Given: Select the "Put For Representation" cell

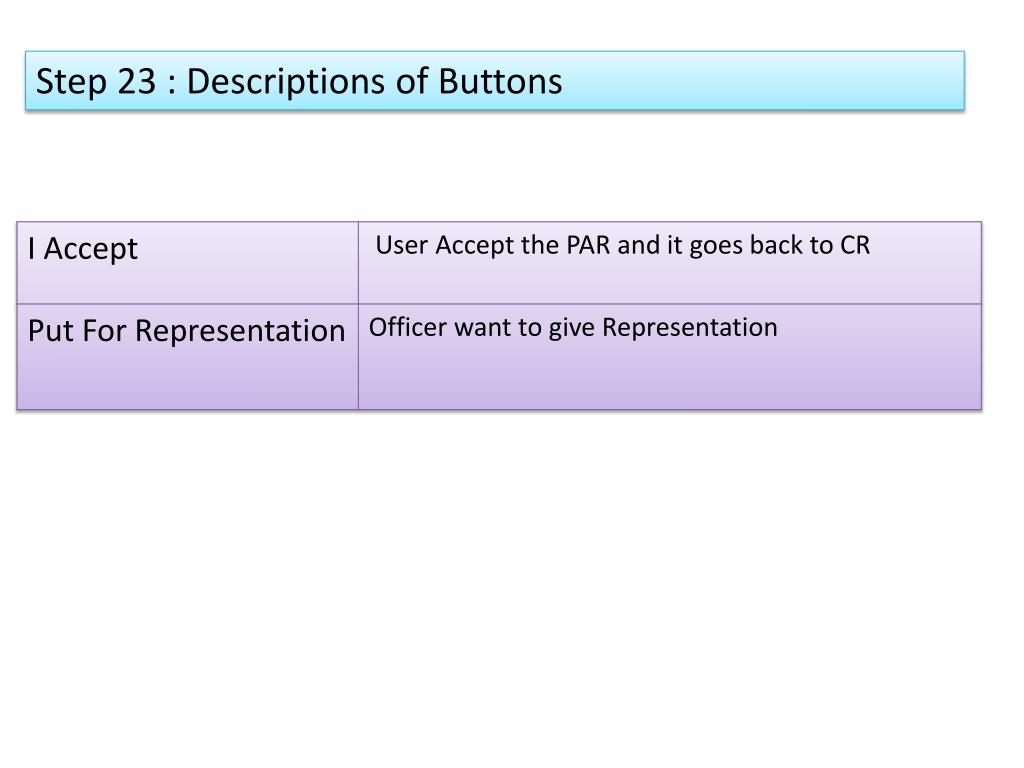Looking at the screenshot, I should pyautogui.click(x=187, y=357).
